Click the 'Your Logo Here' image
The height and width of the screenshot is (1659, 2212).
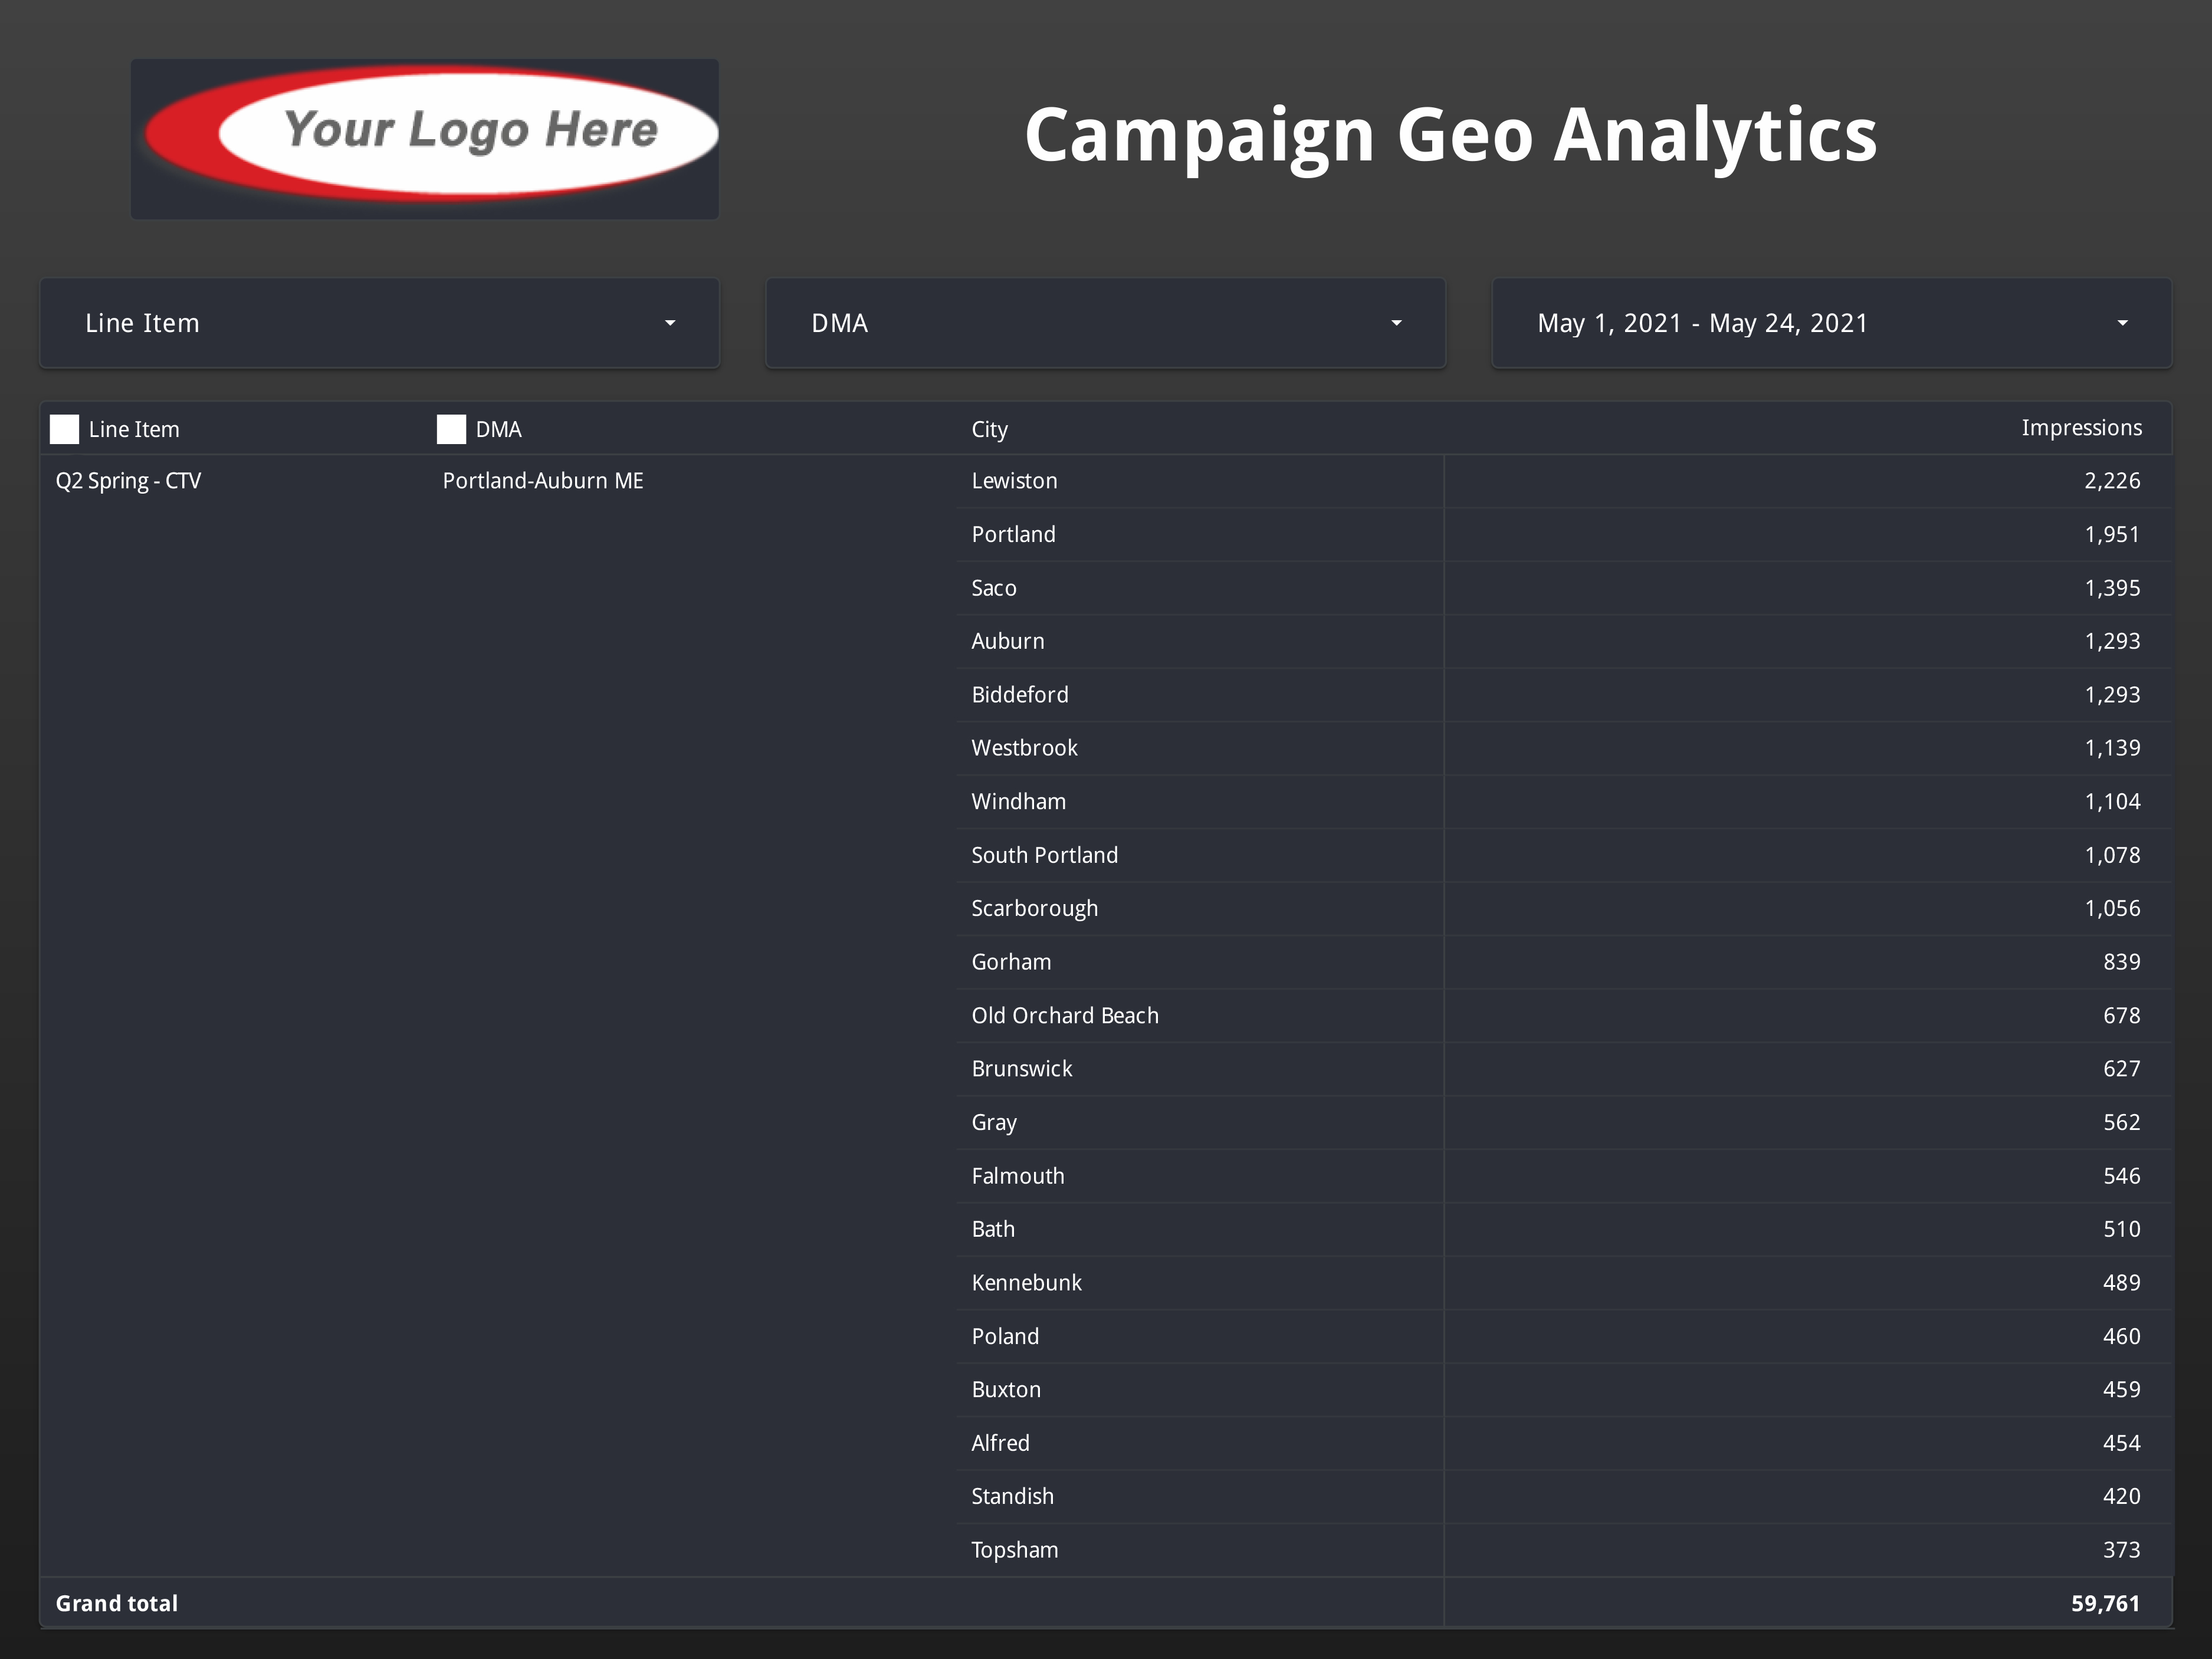[425, 138]
